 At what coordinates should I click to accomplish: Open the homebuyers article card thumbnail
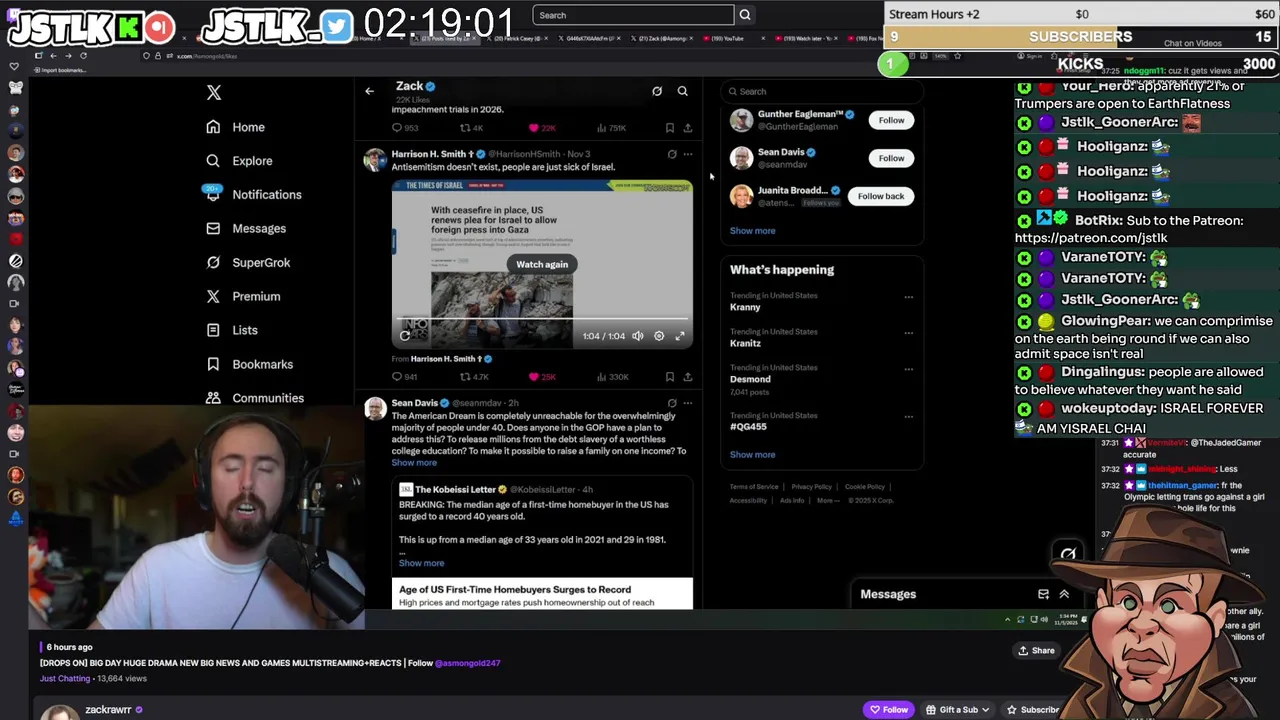pyautogui.click(x=542, y=595)
